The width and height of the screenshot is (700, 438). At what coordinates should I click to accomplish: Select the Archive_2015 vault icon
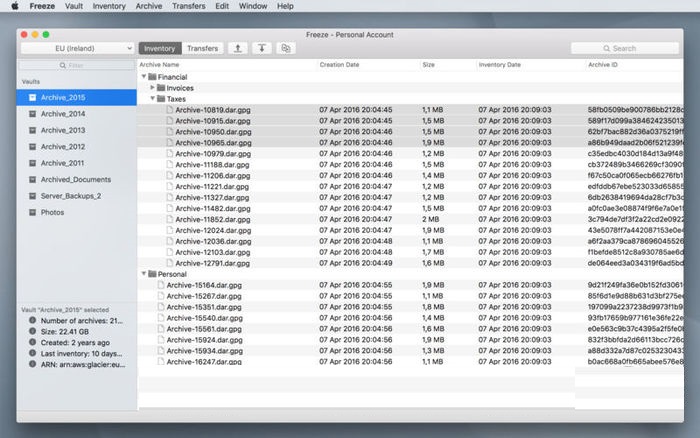[x=32, y=97]
